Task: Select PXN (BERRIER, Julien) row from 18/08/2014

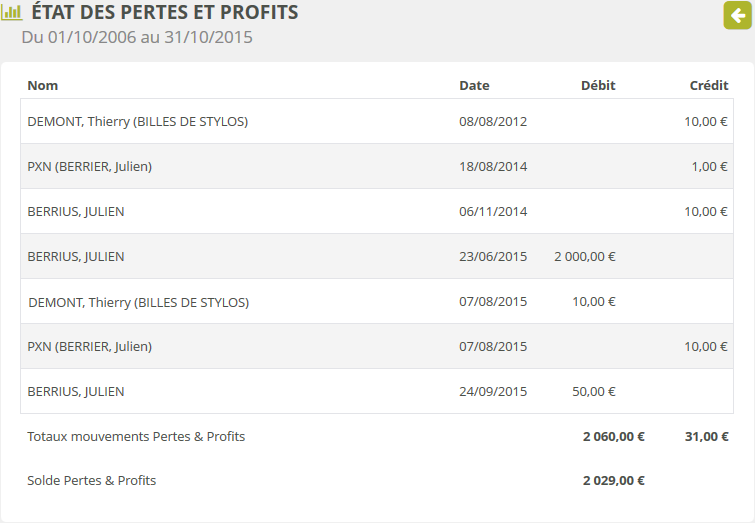Action: tap(90, 167)
